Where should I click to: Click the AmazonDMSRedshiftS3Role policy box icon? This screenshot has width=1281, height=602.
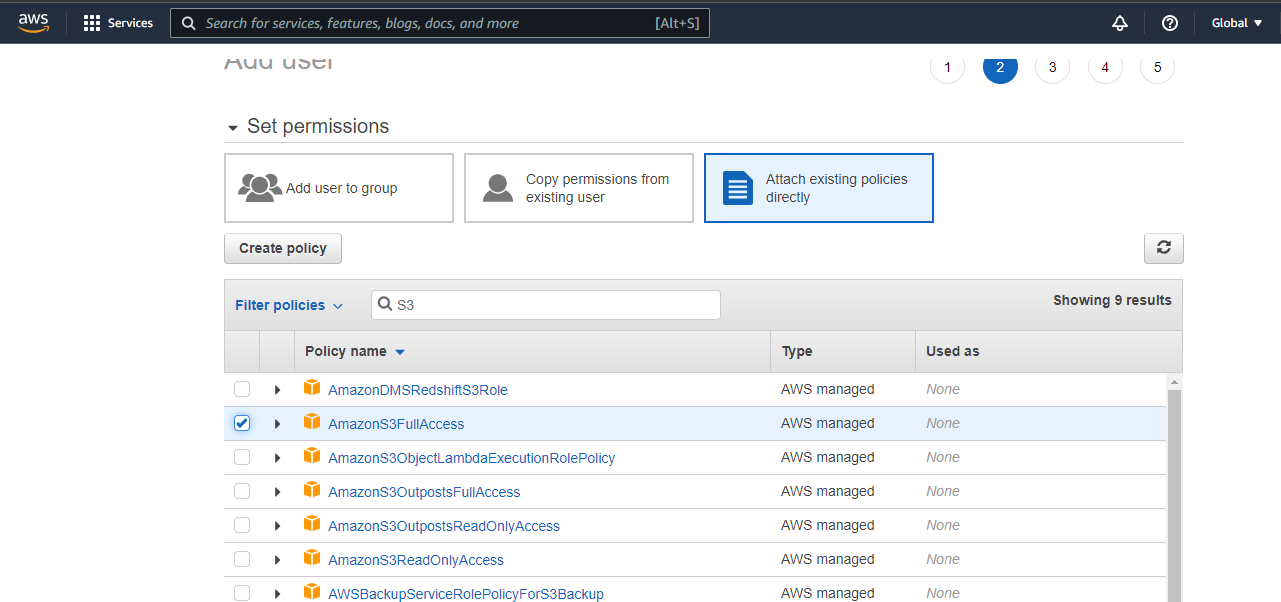312,389
